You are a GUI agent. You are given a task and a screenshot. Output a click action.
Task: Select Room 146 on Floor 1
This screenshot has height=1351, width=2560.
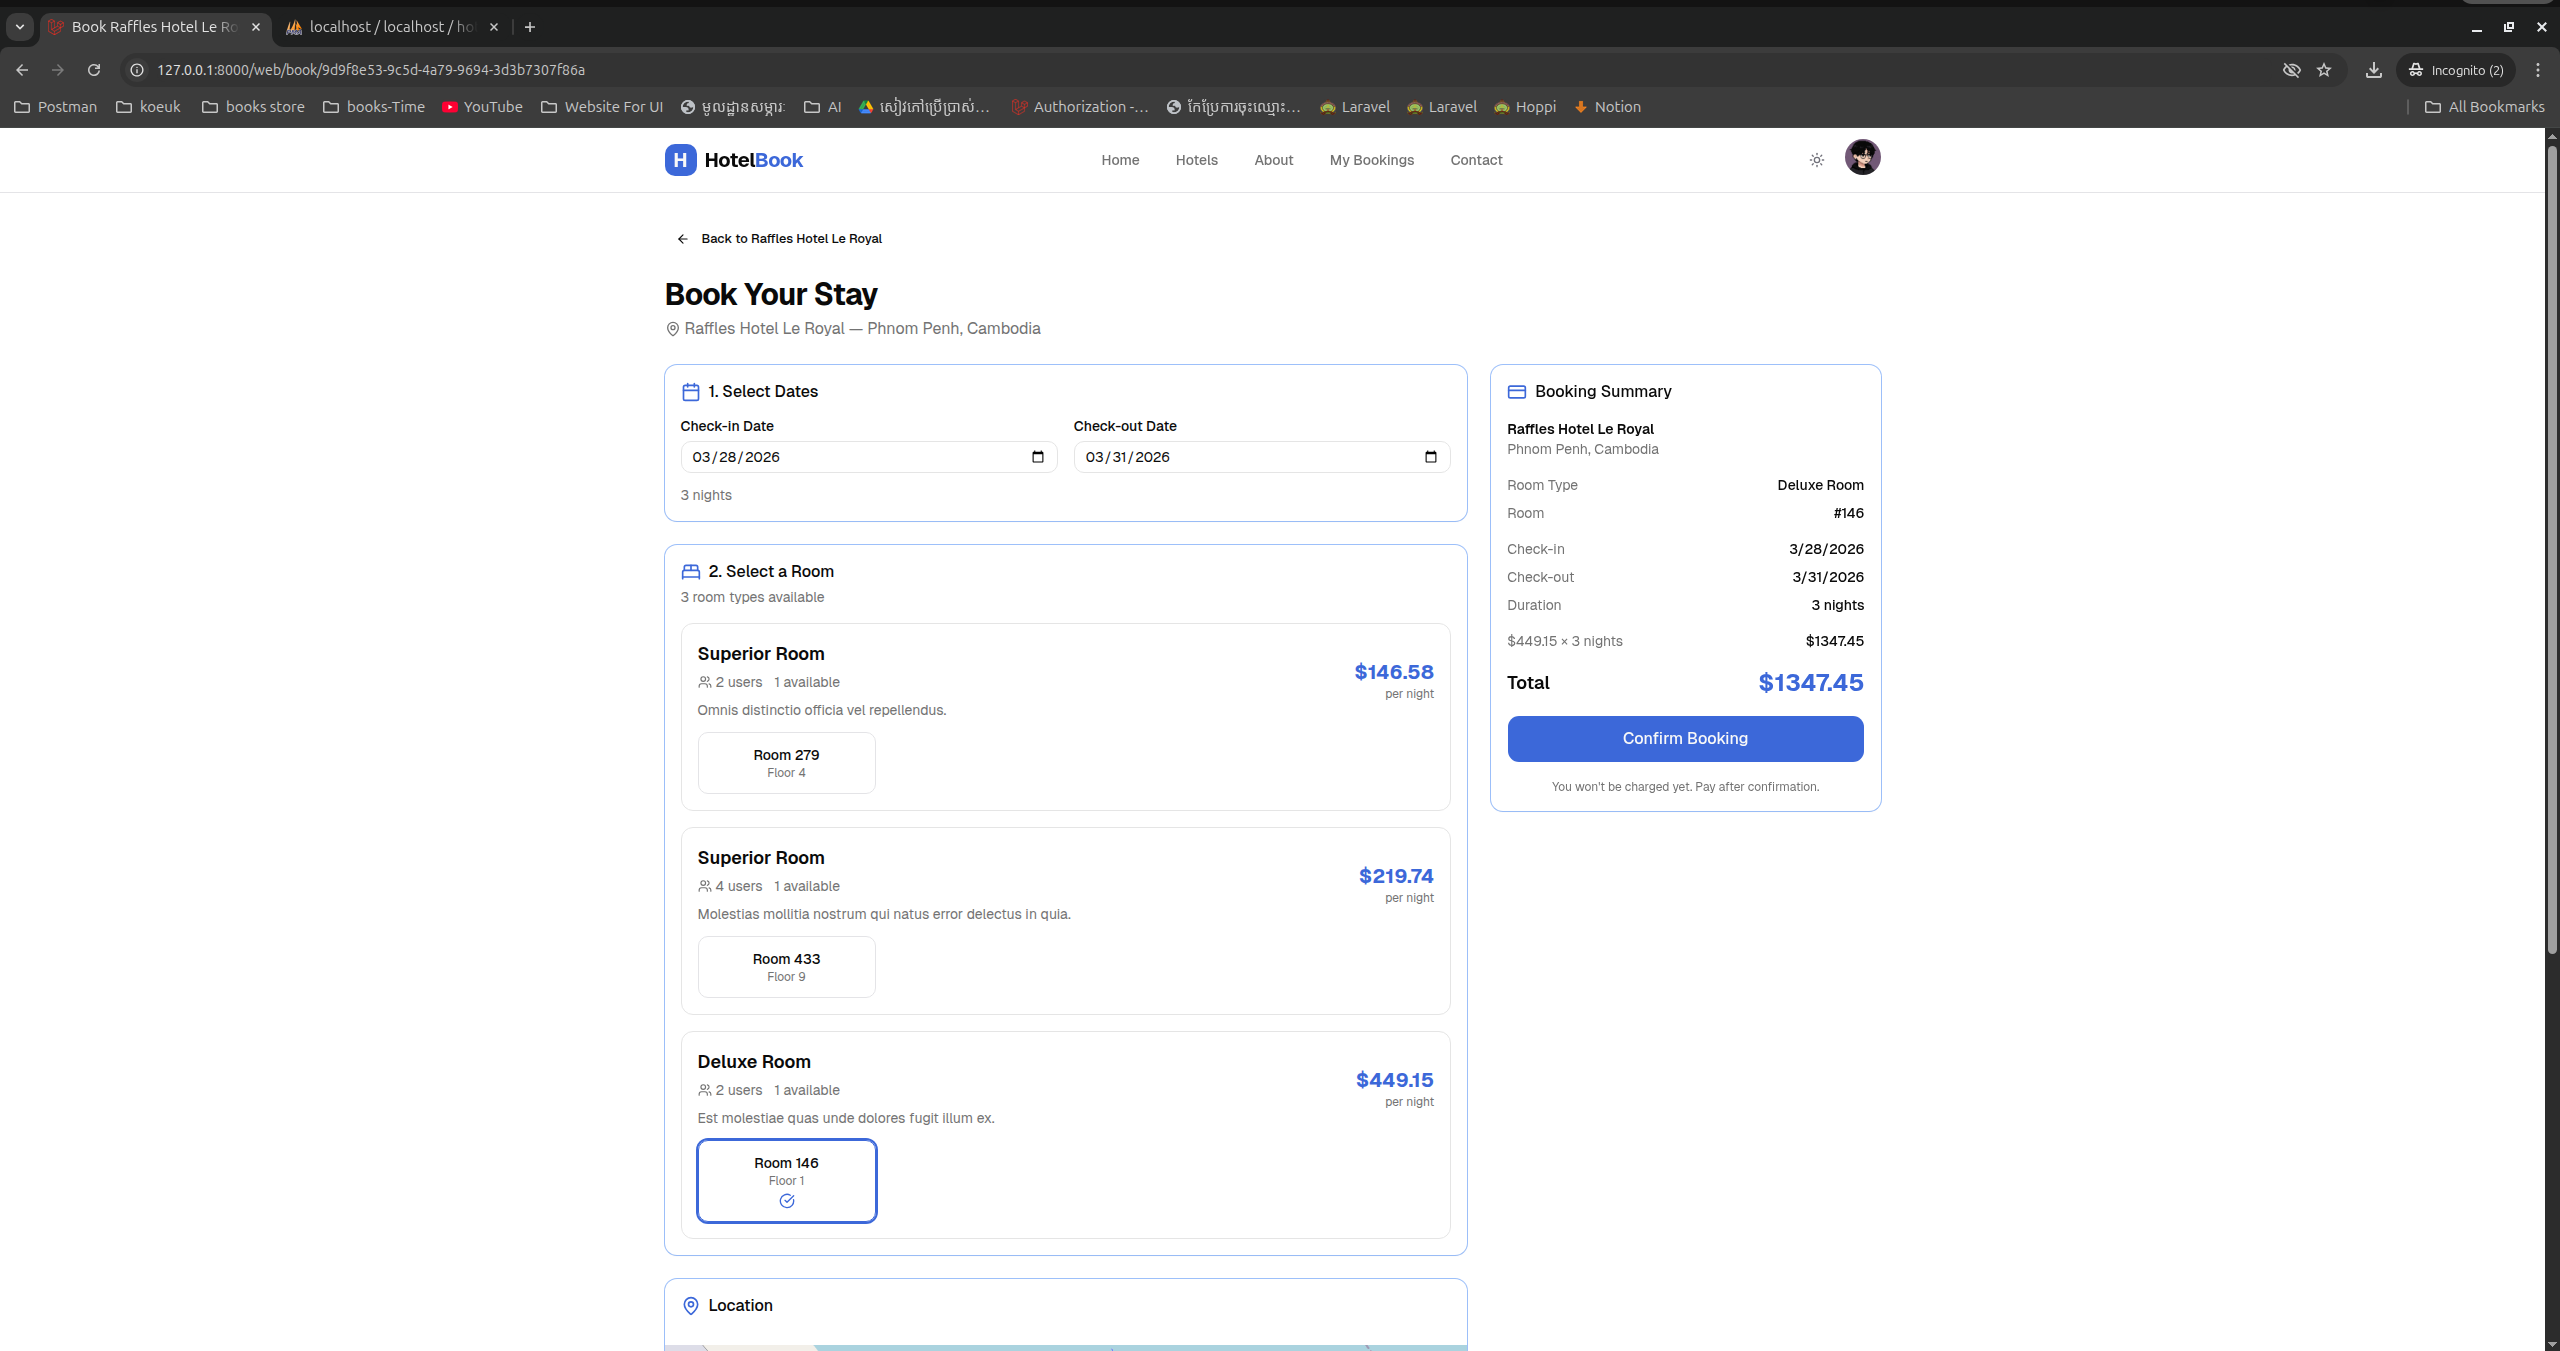pos(786,1181)
